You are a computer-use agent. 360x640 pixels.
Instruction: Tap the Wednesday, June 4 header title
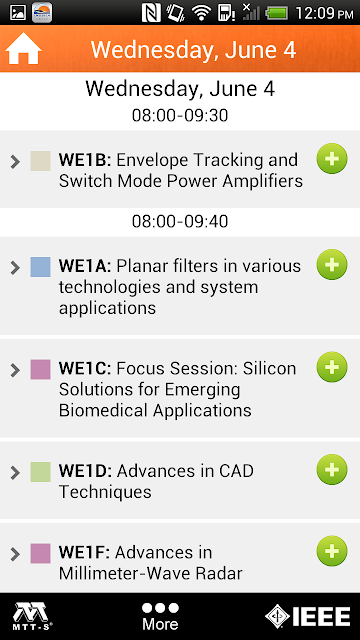(193, 49)
